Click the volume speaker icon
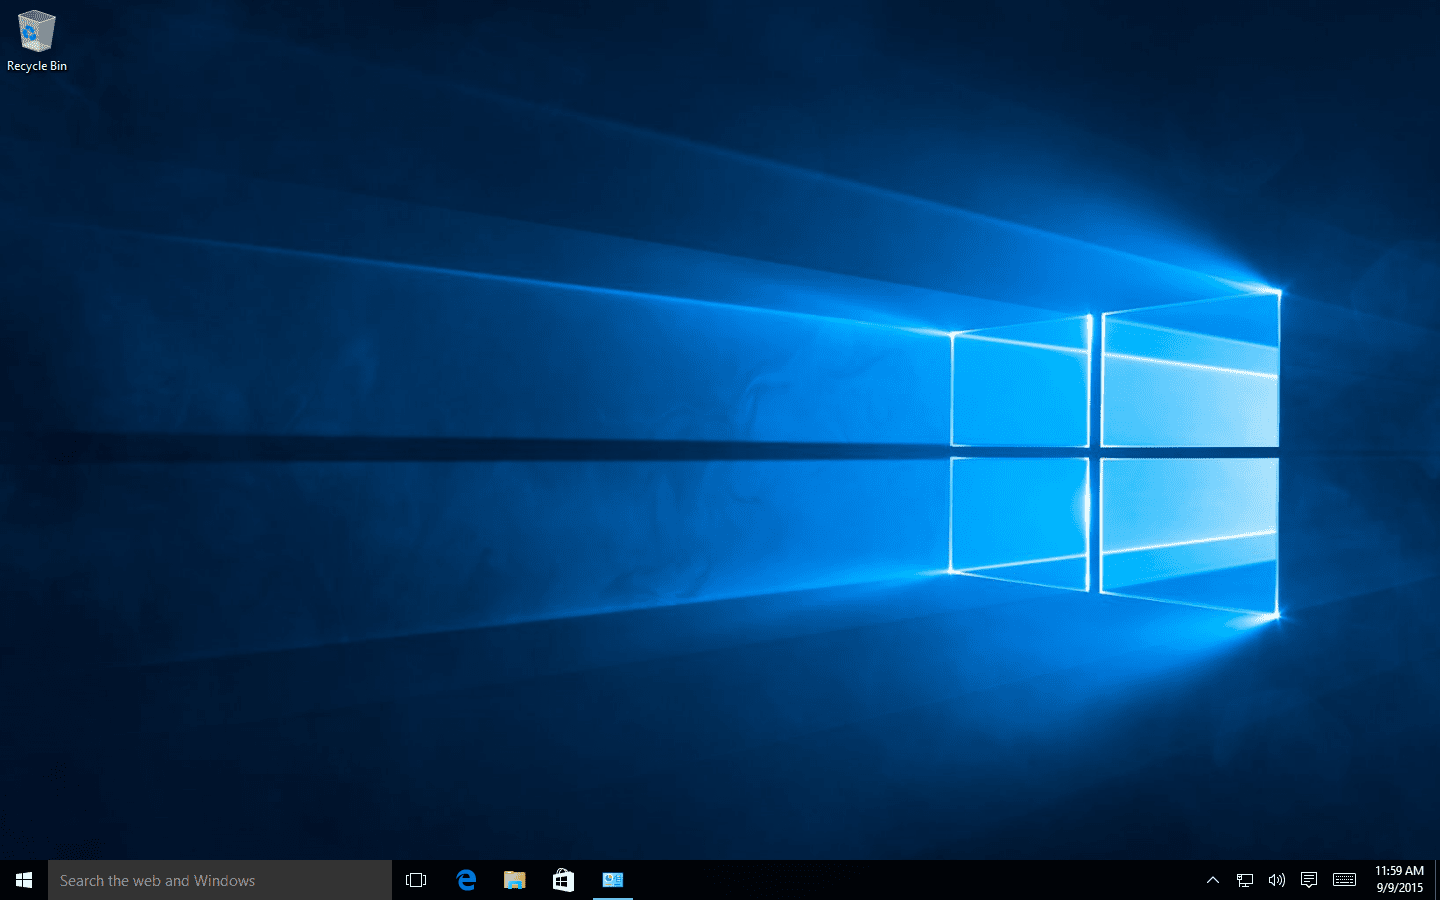The height and width of the screenshot is (900, 1440). click(x=1276, y=880)
